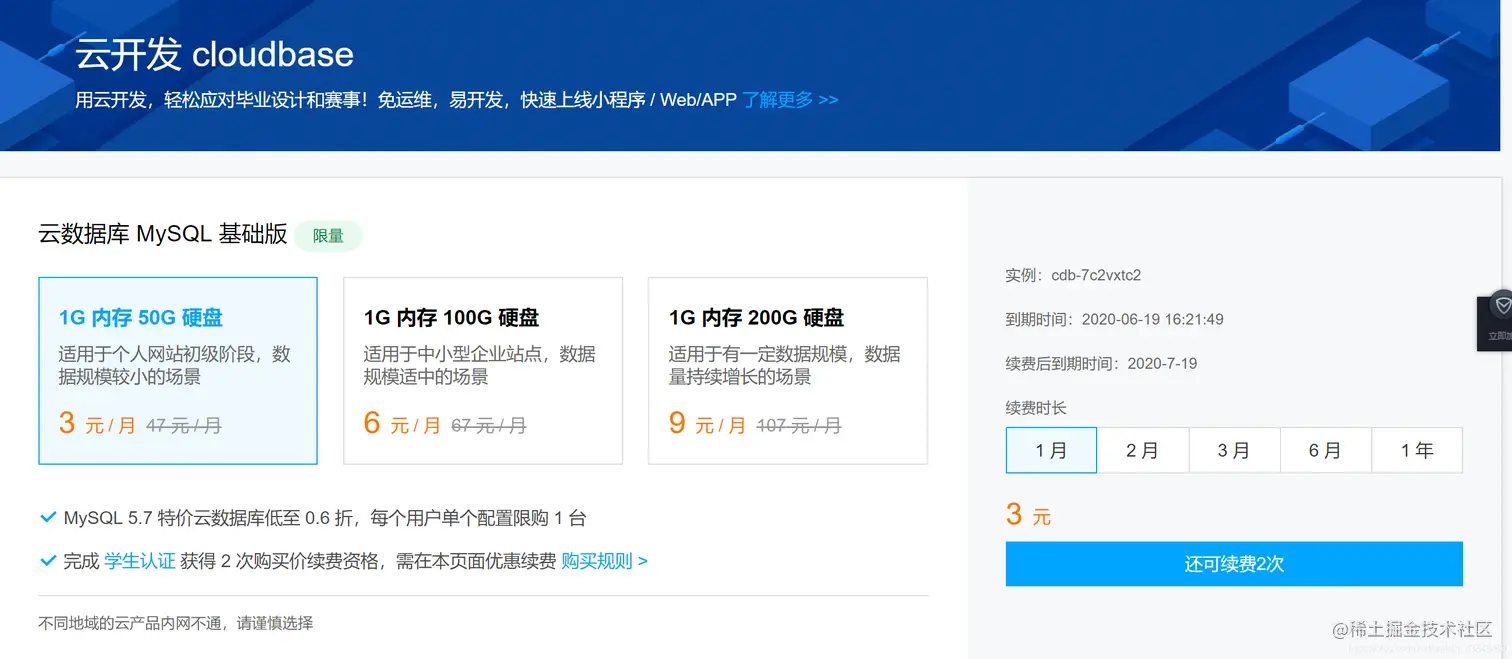Screen dimensions: 1512x659
Task: Select the 1G 内存 200G 硬盘 plan card
Action: click(x=787, y=370)
